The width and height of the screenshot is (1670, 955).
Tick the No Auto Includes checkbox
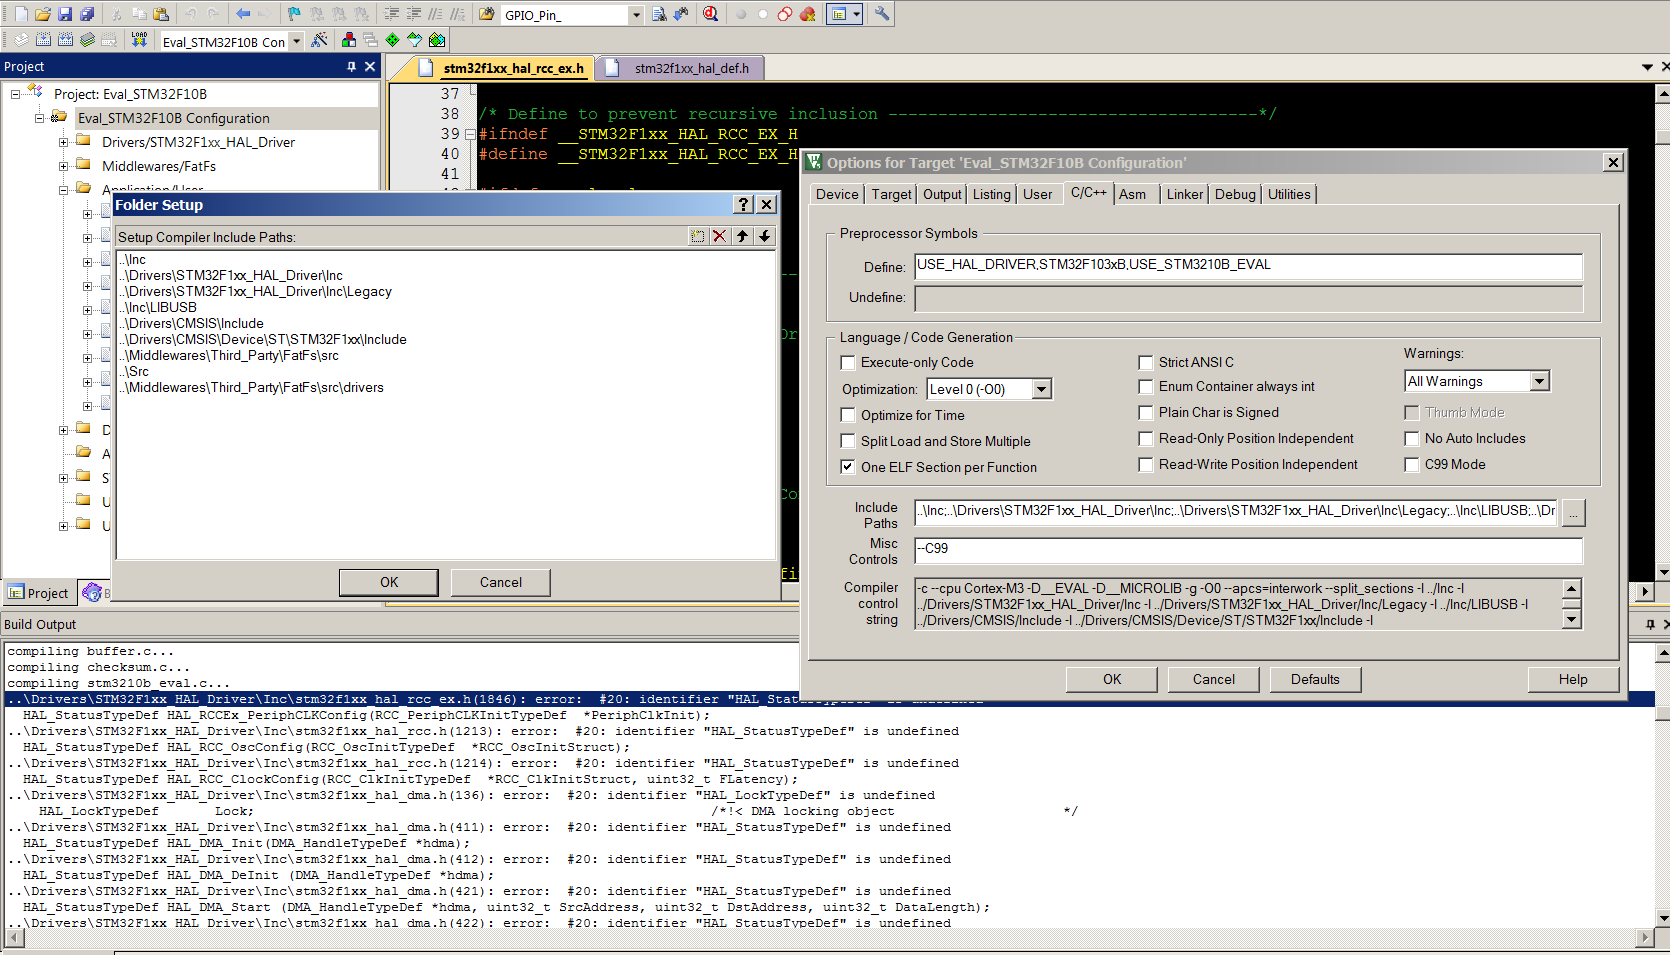pyautogui.click(x=1412, y=438)
